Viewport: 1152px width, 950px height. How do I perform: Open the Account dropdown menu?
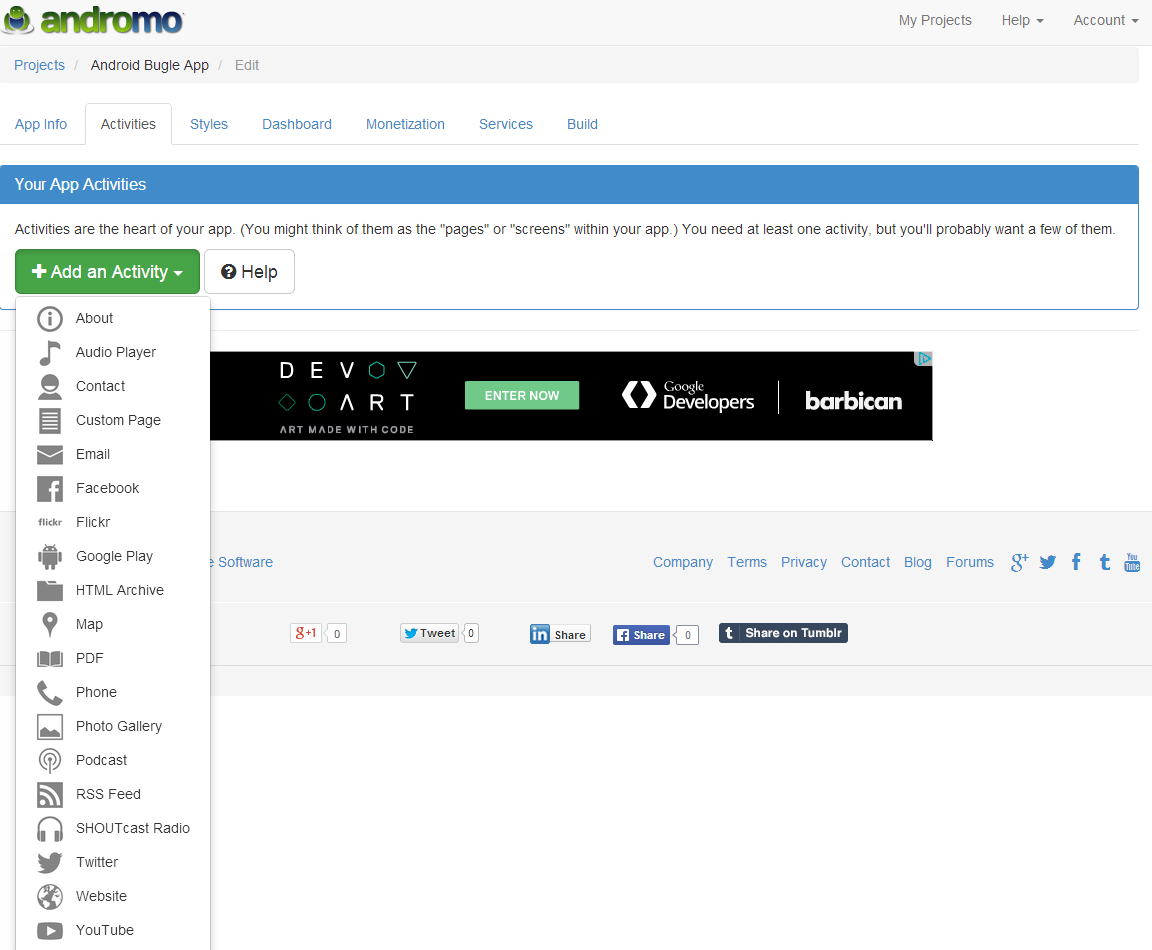[1106, 21]
